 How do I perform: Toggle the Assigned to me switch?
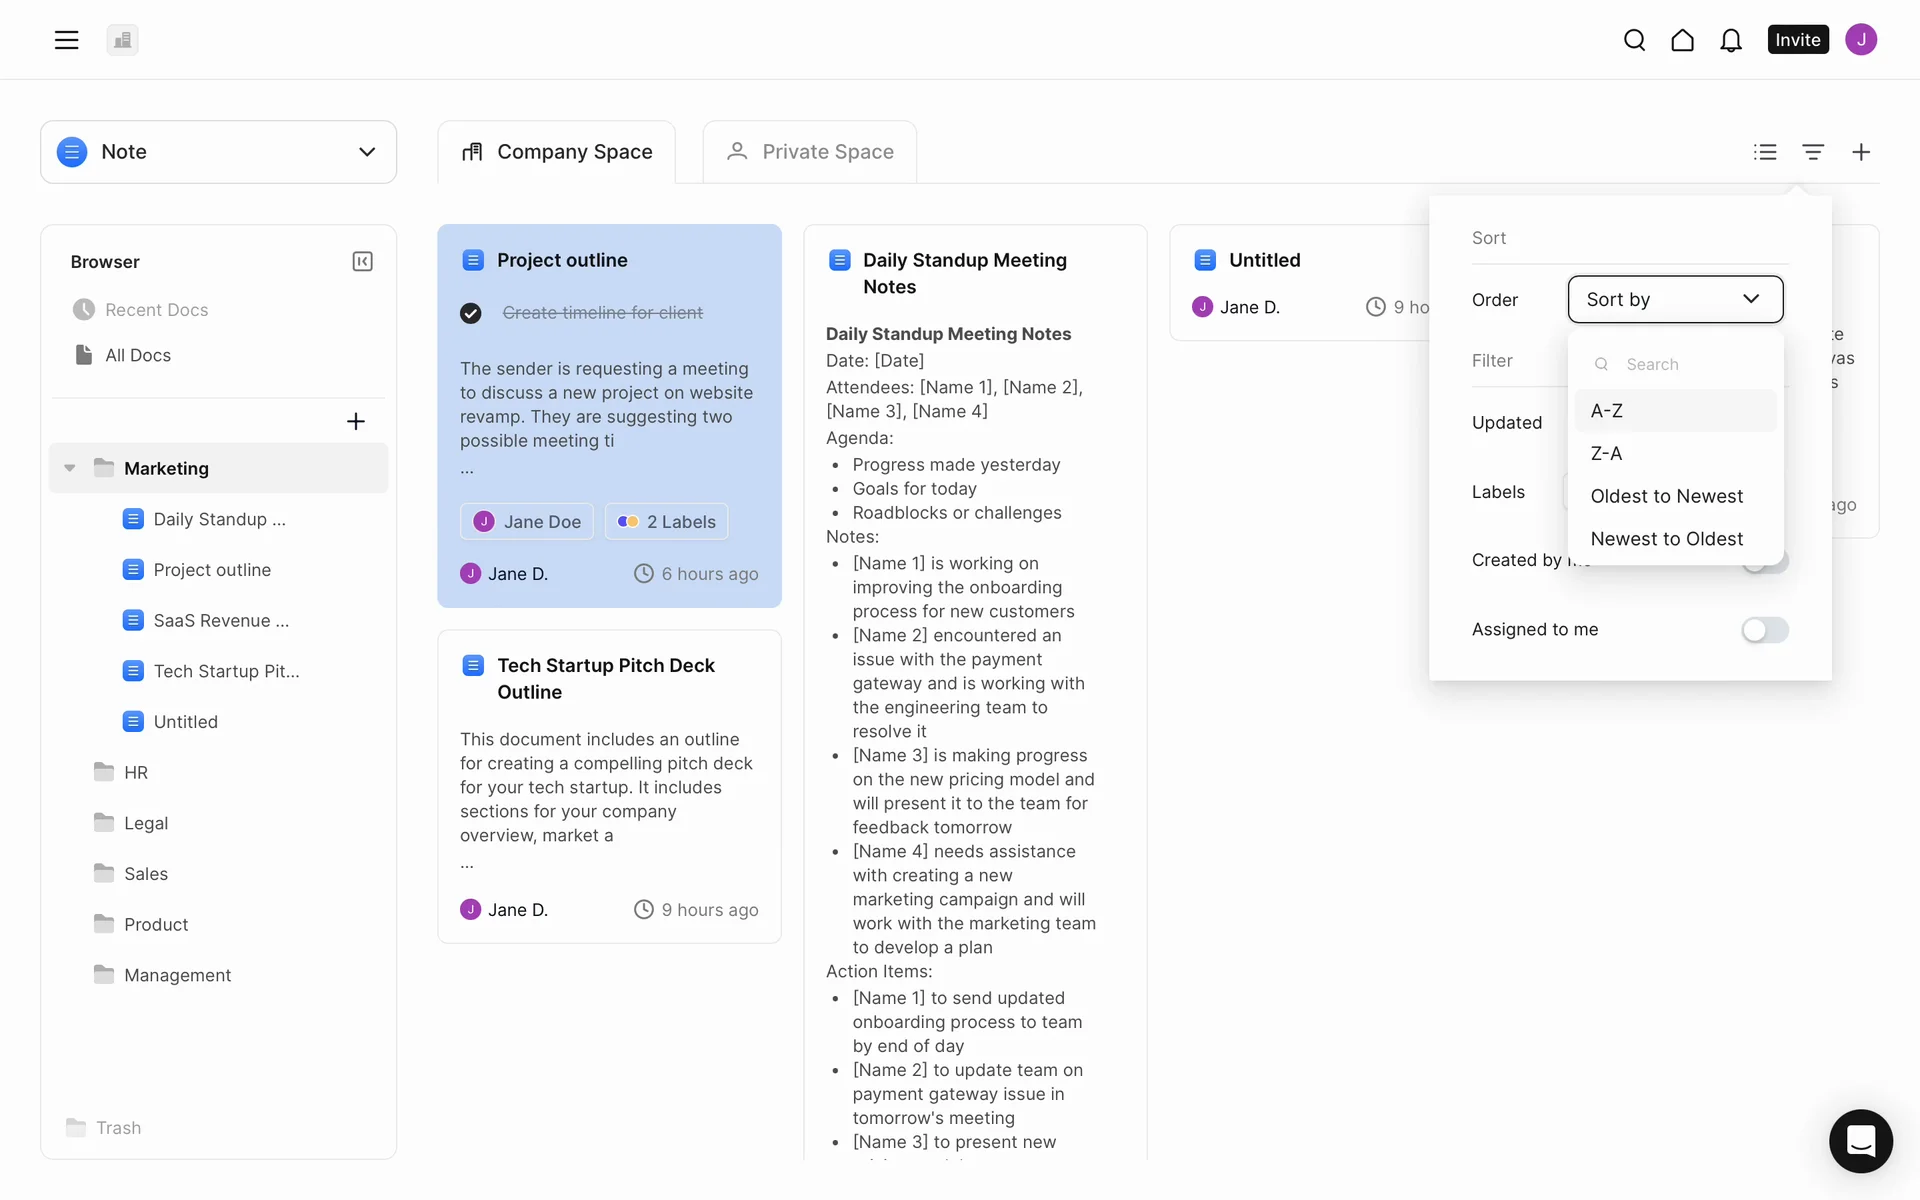[x=1764, y=630]
